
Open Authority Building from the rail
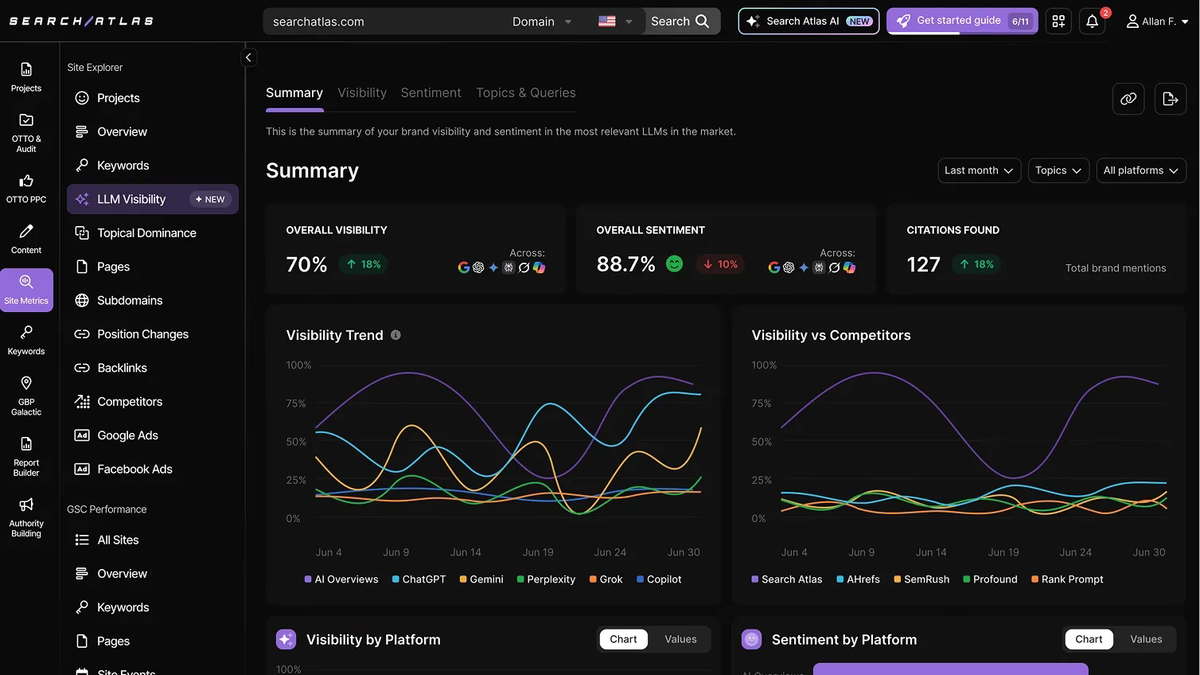(26, 517)
